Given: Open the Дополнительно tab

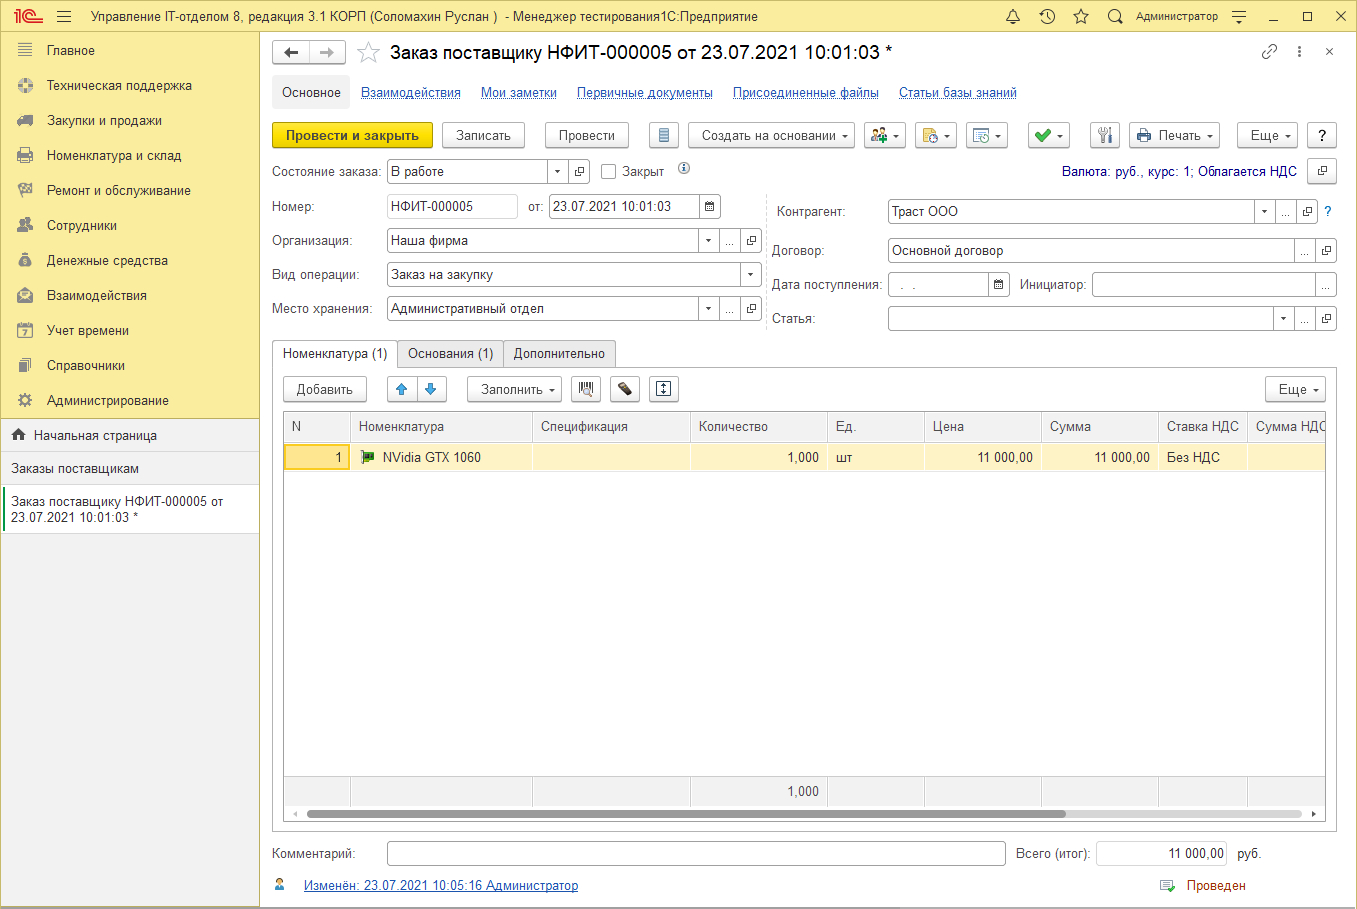Looking at the screenshot, I should 559,354.
